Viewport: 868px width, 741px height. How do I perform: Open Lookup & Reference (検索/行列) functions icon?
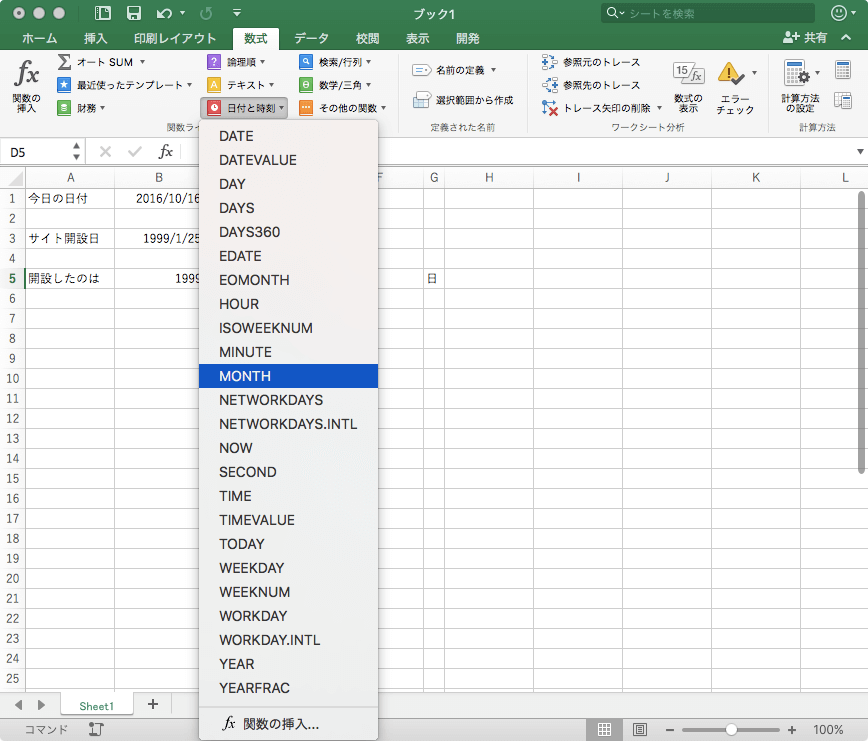[x=306, y=62]
